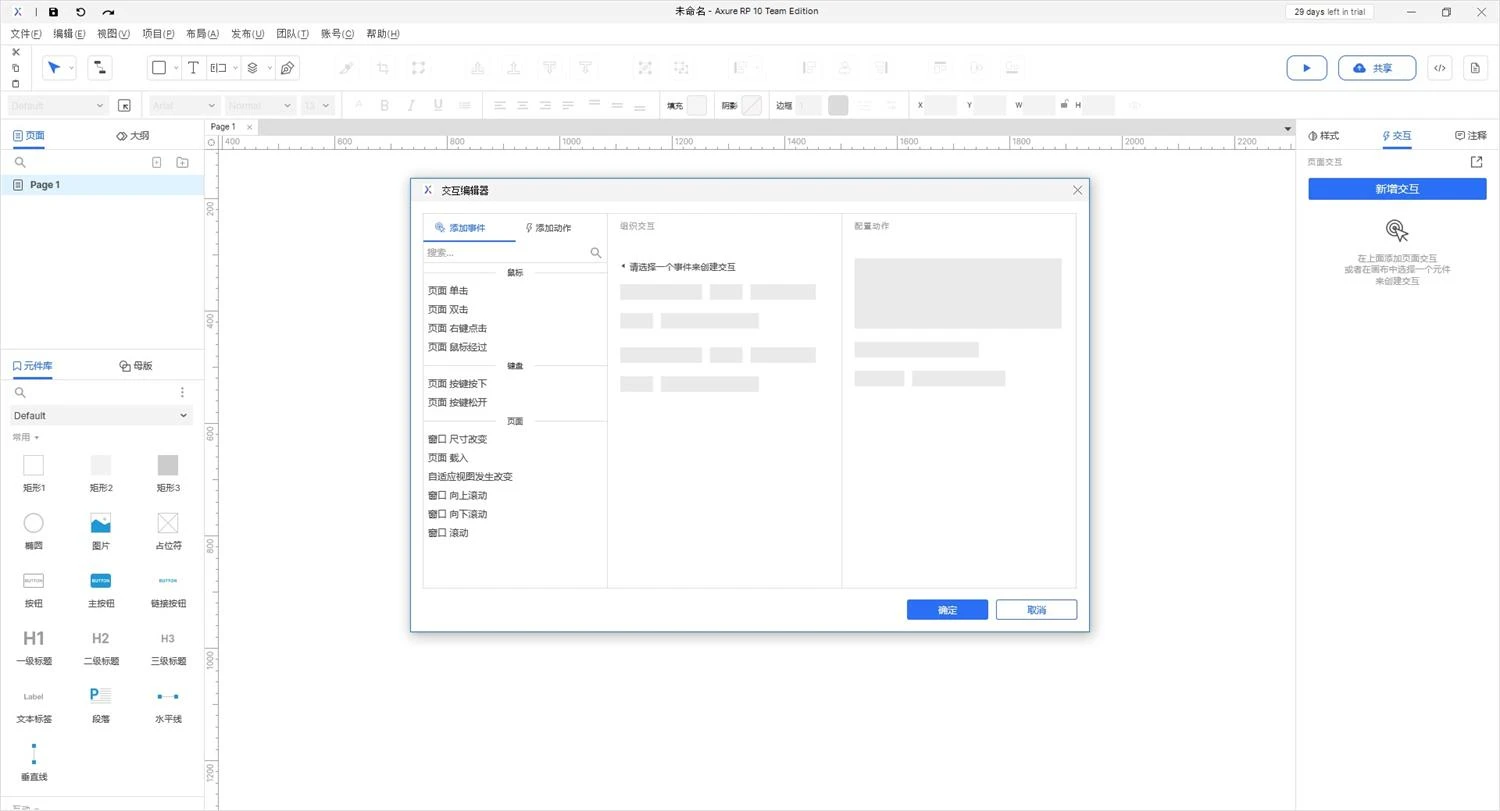Add the 主按钮 primary button widget
Viewport: 1500px width, 811px height.
pyautogui.click(x=101, y=588)
